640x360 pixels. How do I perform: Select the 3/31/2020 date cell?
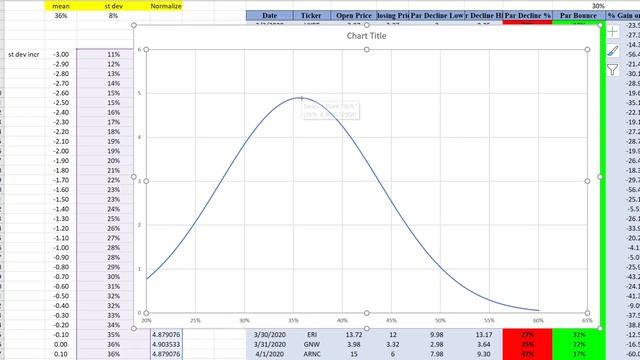[x=269, y=344]
